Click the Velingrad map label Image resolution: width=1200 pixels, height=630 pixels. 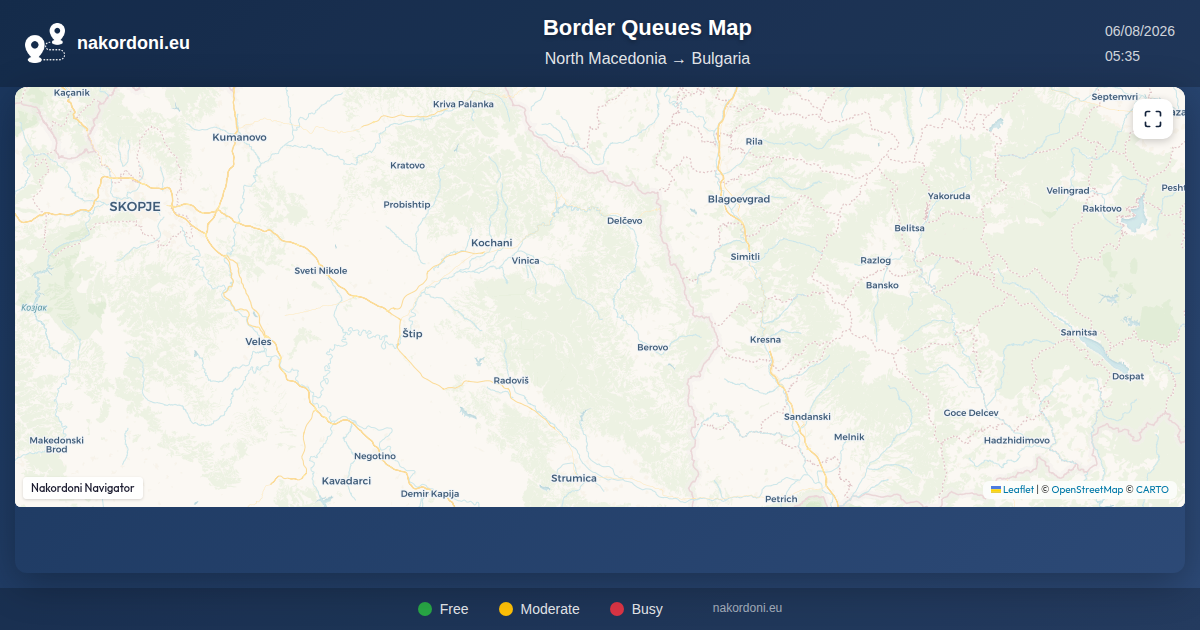pyautogui.click(x=1068, y=190)
